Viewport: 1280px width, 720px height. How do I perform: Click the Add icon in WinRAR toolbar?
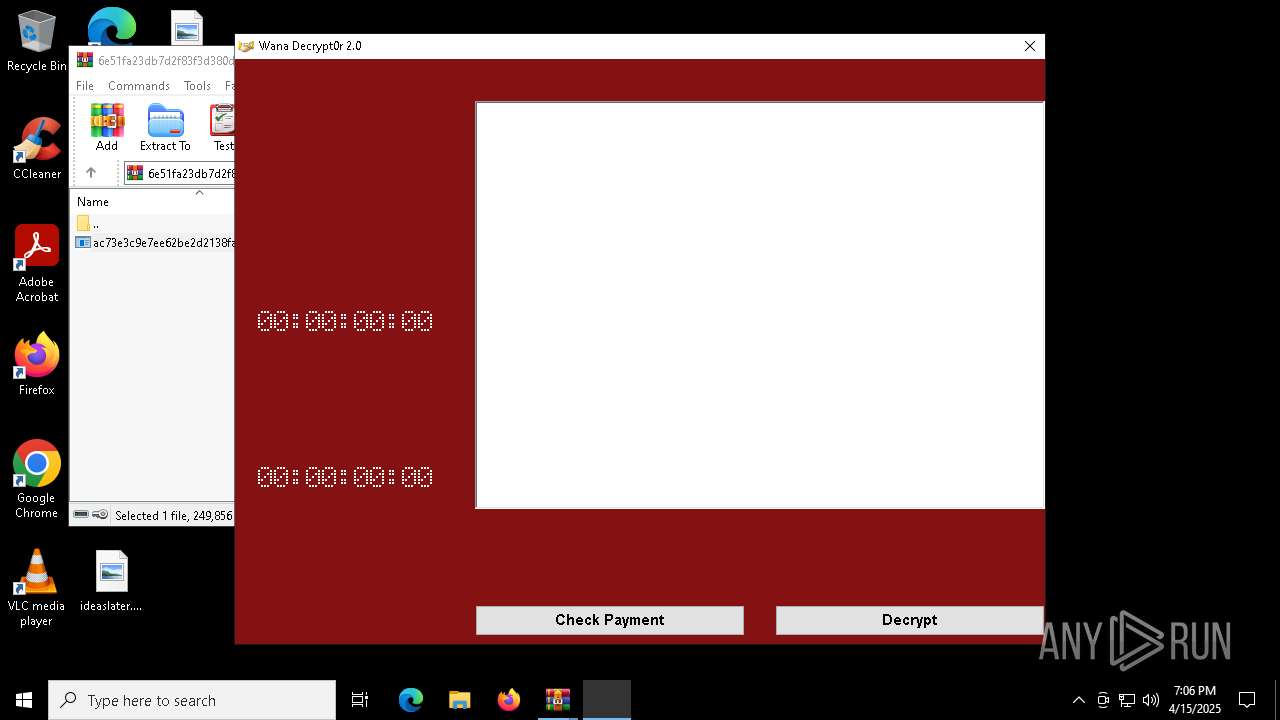(x=107, y=127)
